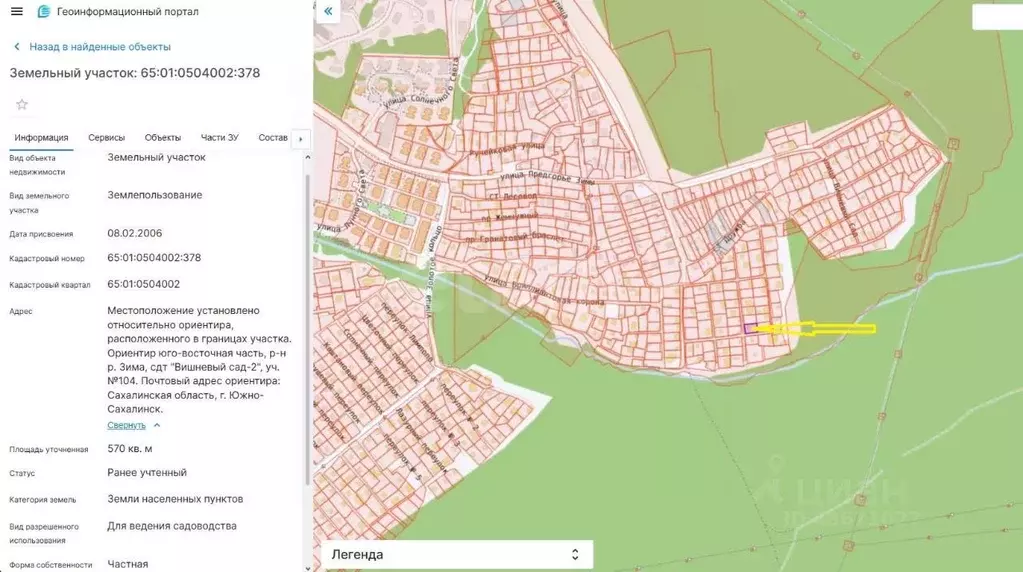Select the Части ЗУ tab

219,138
